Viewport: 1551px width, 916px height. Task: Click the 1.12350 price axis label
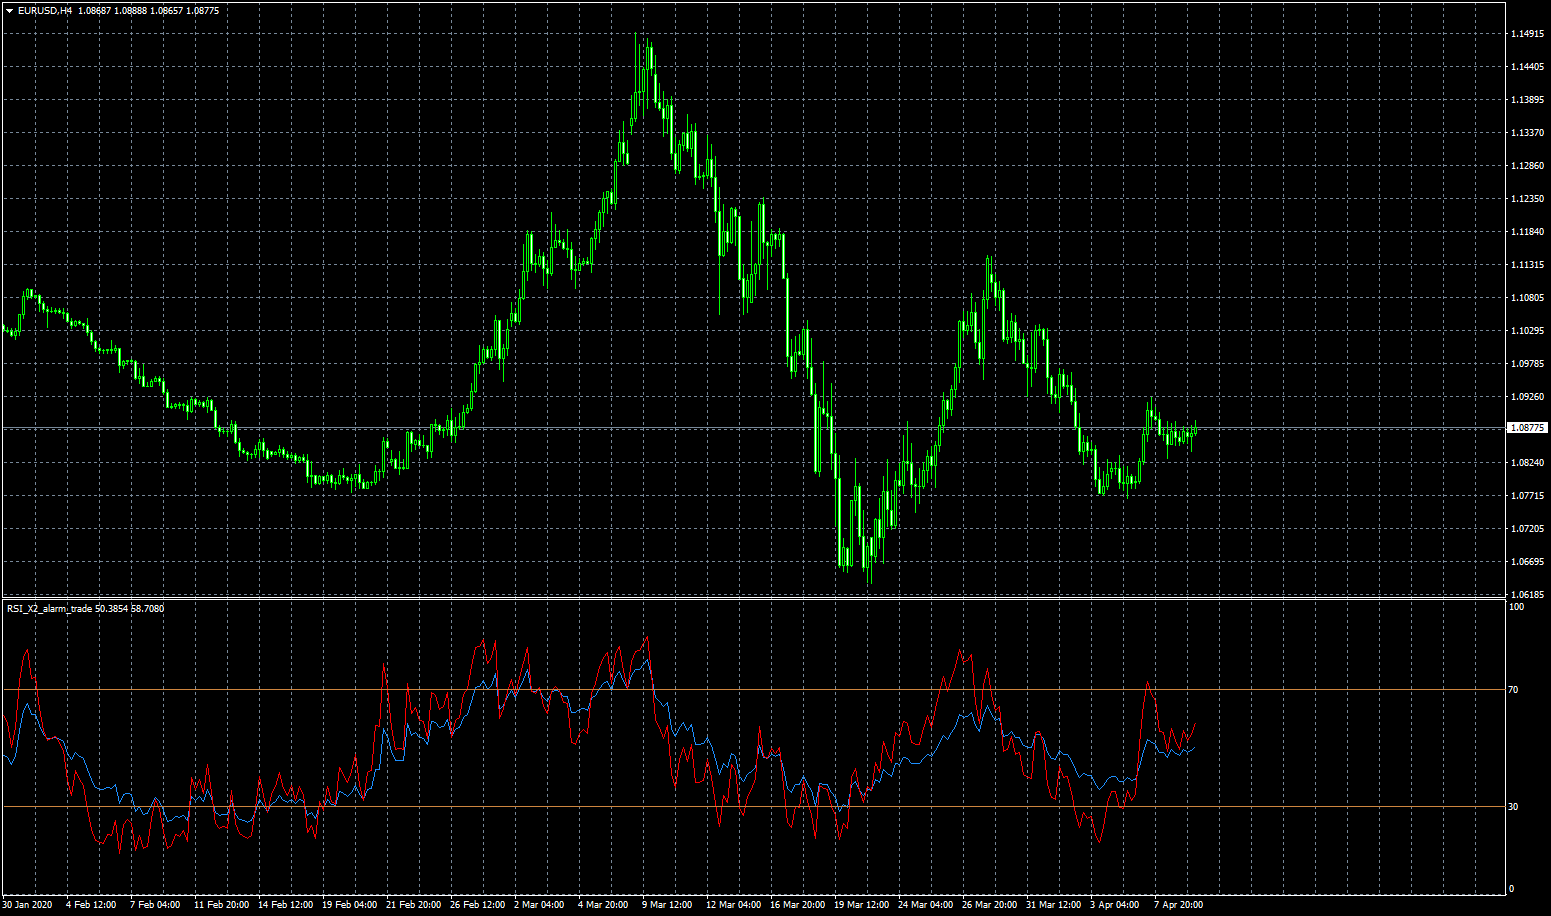[1528, 199]
